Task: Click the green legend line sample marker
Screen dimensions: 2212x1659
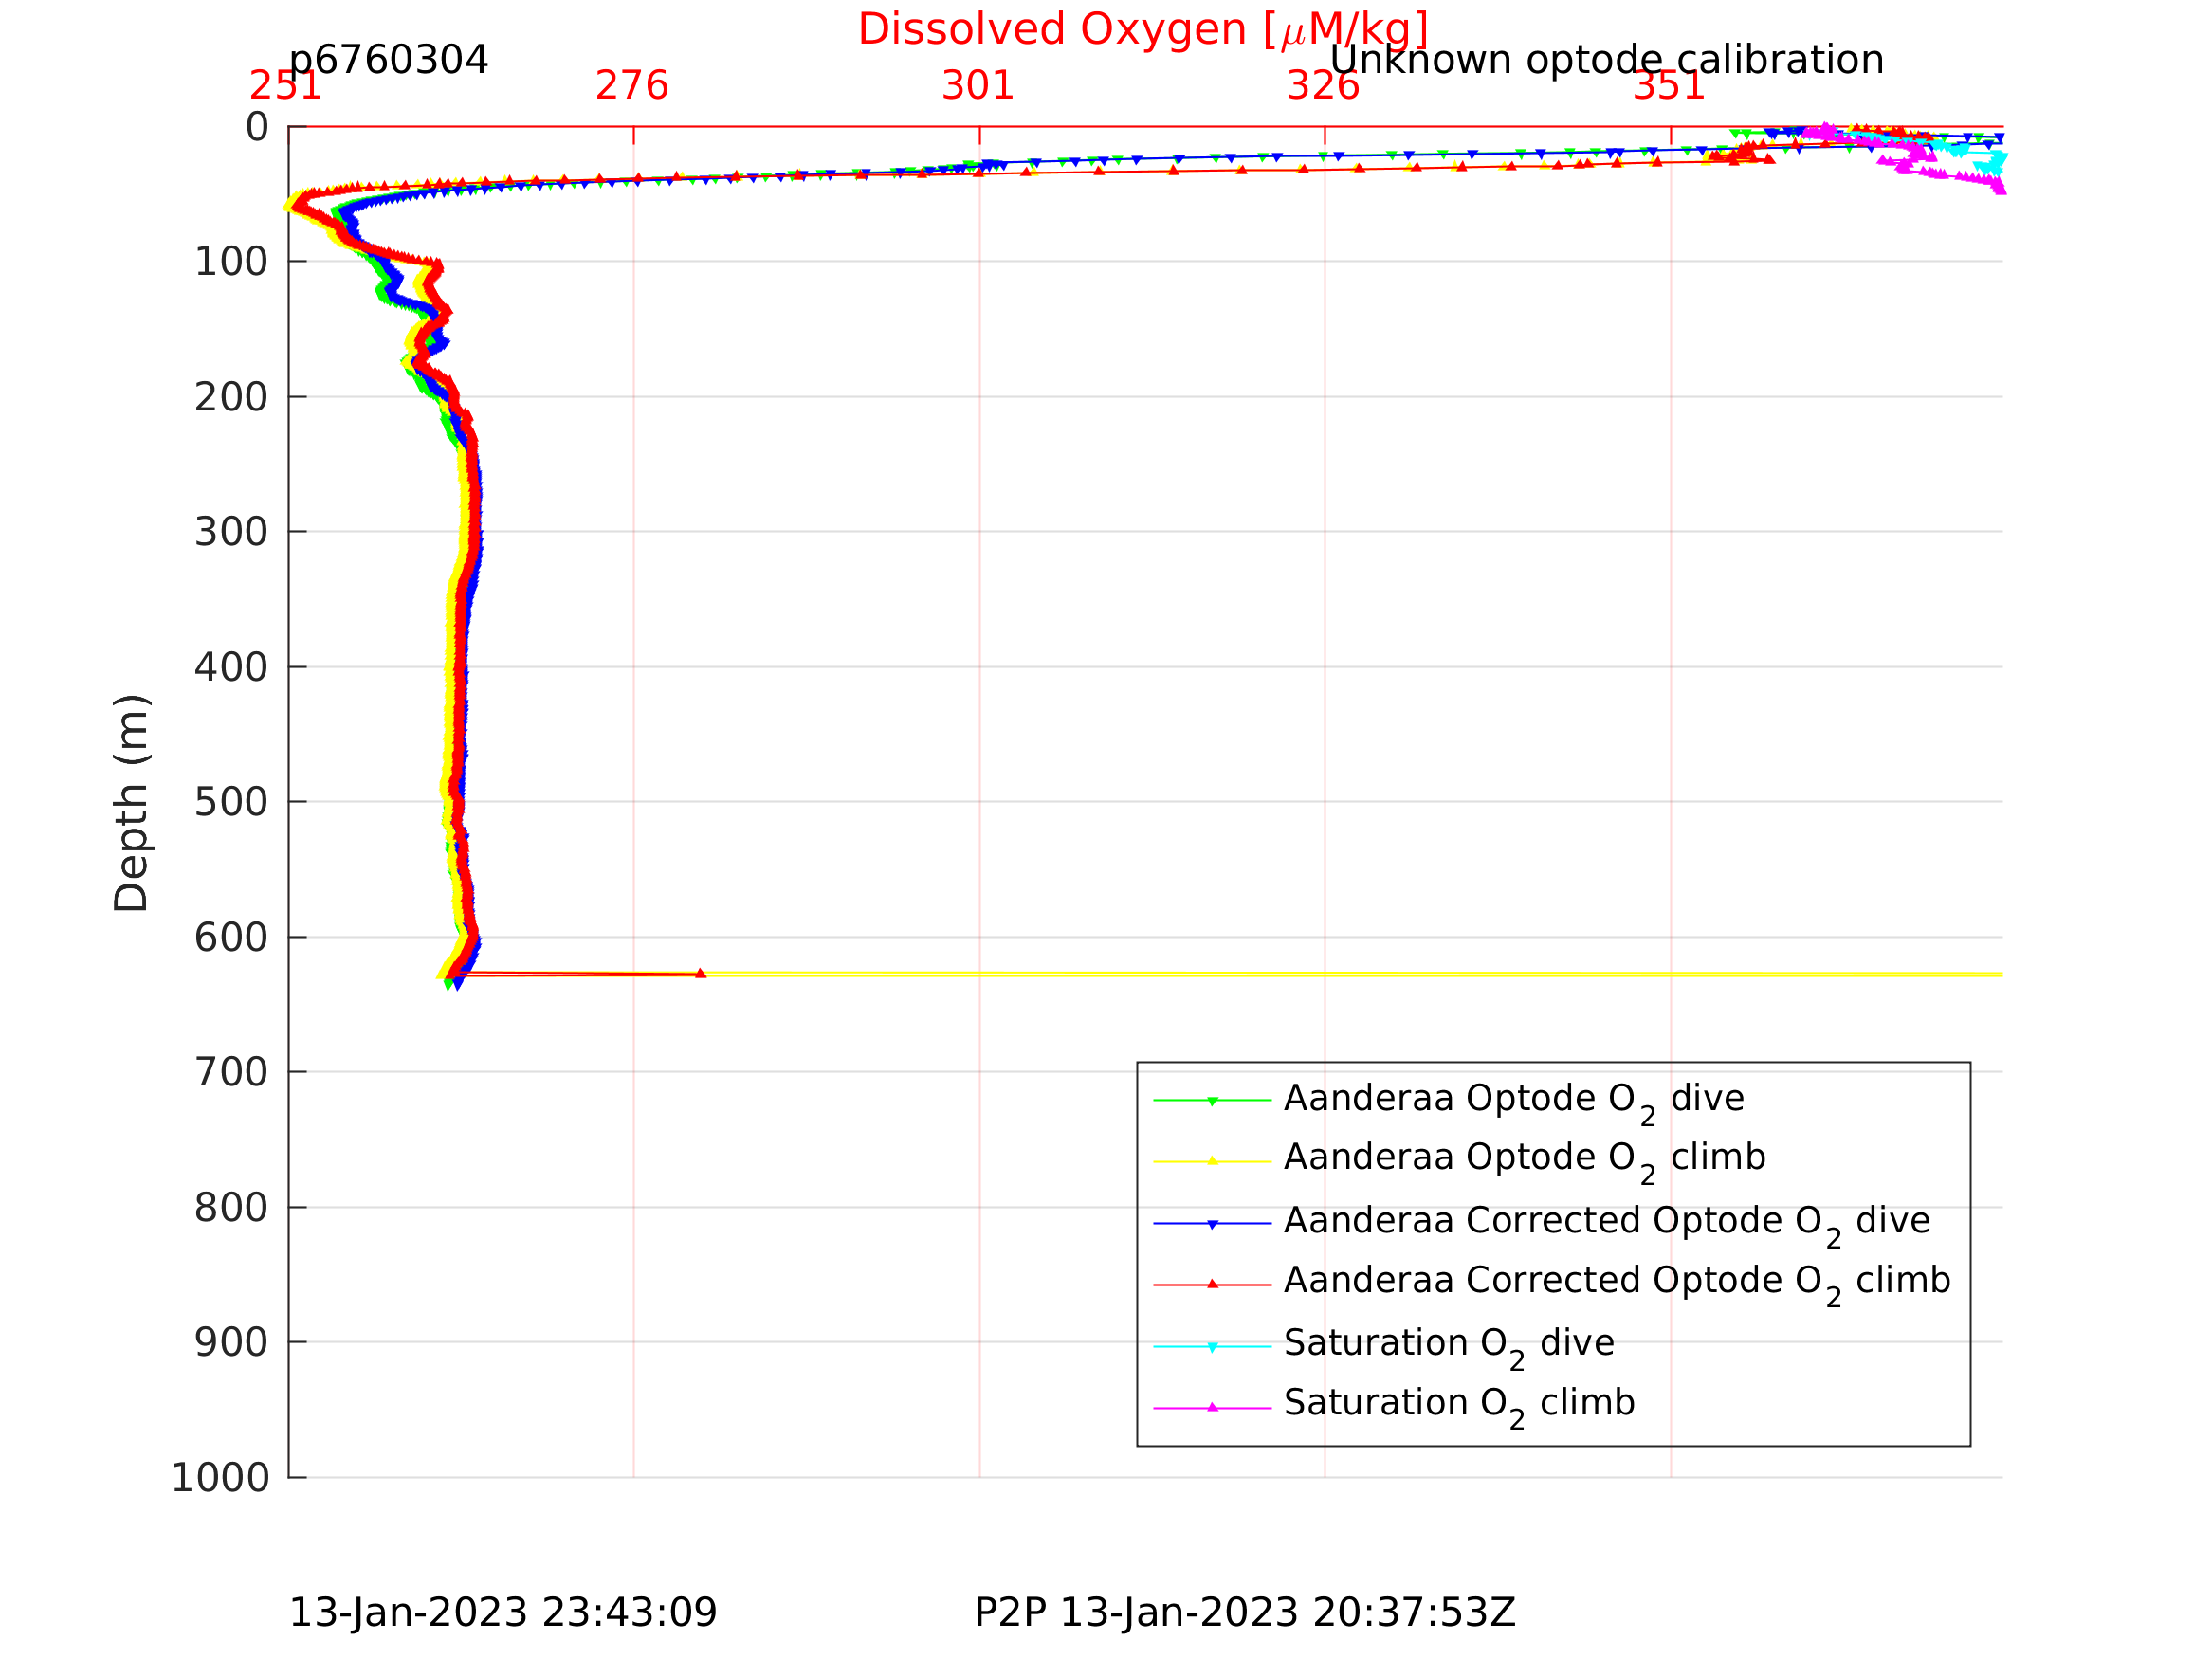Action: pyautogui.click(x=1212, y=1101)
